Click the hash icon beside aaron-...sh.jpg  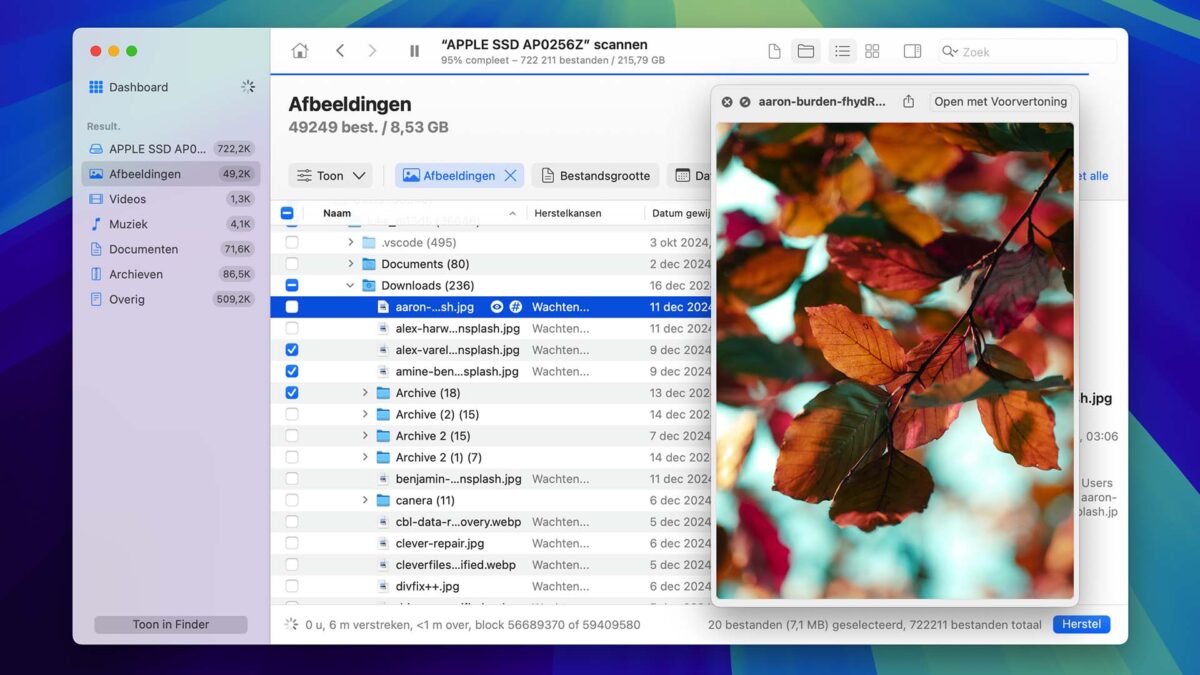pyautogui.click(x=516, y=307)
